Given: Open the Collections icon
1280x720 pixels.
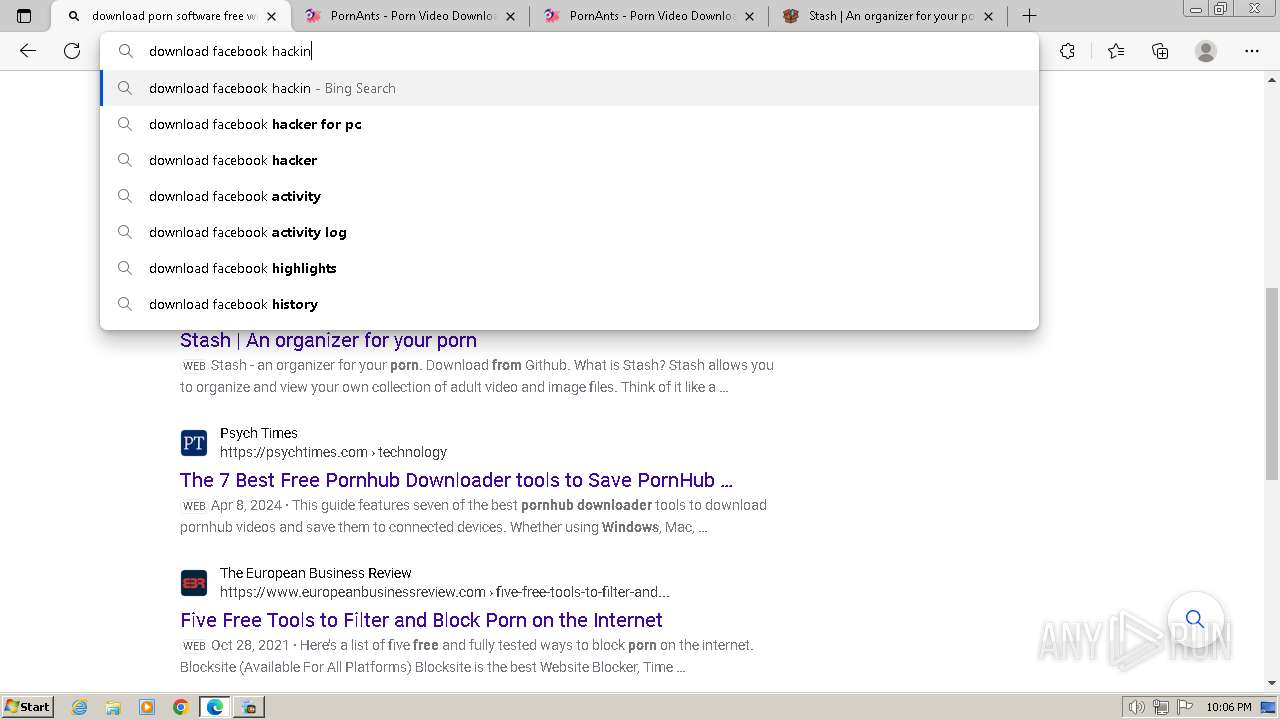Looking at the screenshot, I should point(1160,51).
